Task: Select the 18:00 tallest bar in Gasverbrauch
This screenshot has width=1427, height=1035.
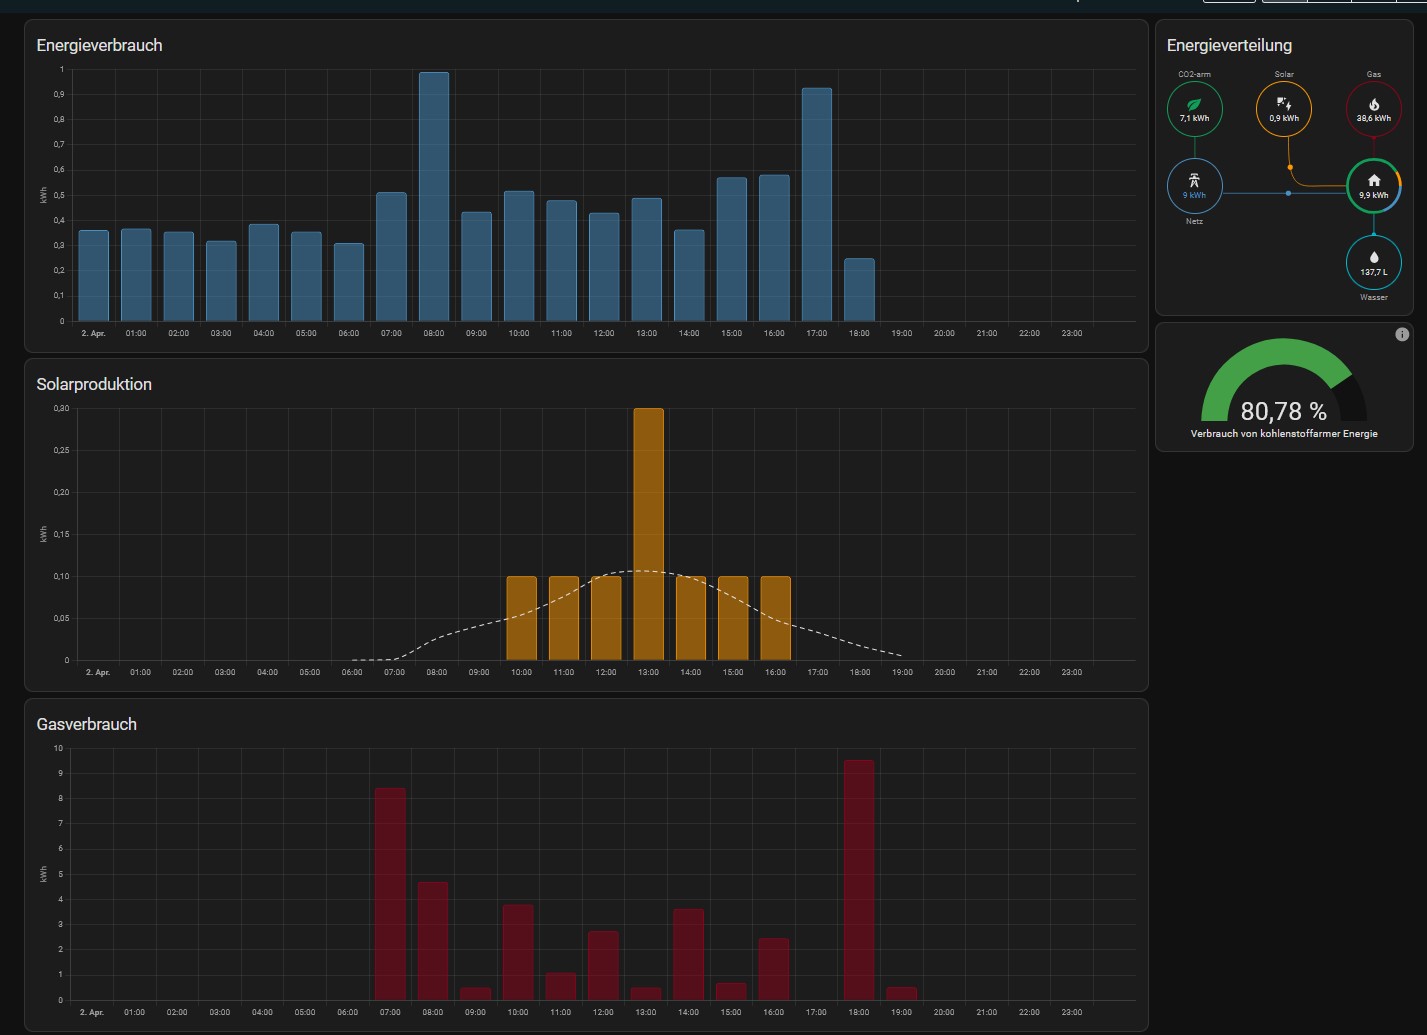Action: click(859, 880)
